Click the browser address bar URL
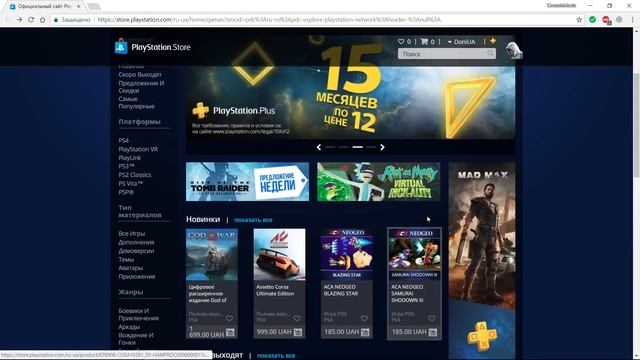Image resolution: width=640 pixels, height=360 pixels. [x=269, y=20]
